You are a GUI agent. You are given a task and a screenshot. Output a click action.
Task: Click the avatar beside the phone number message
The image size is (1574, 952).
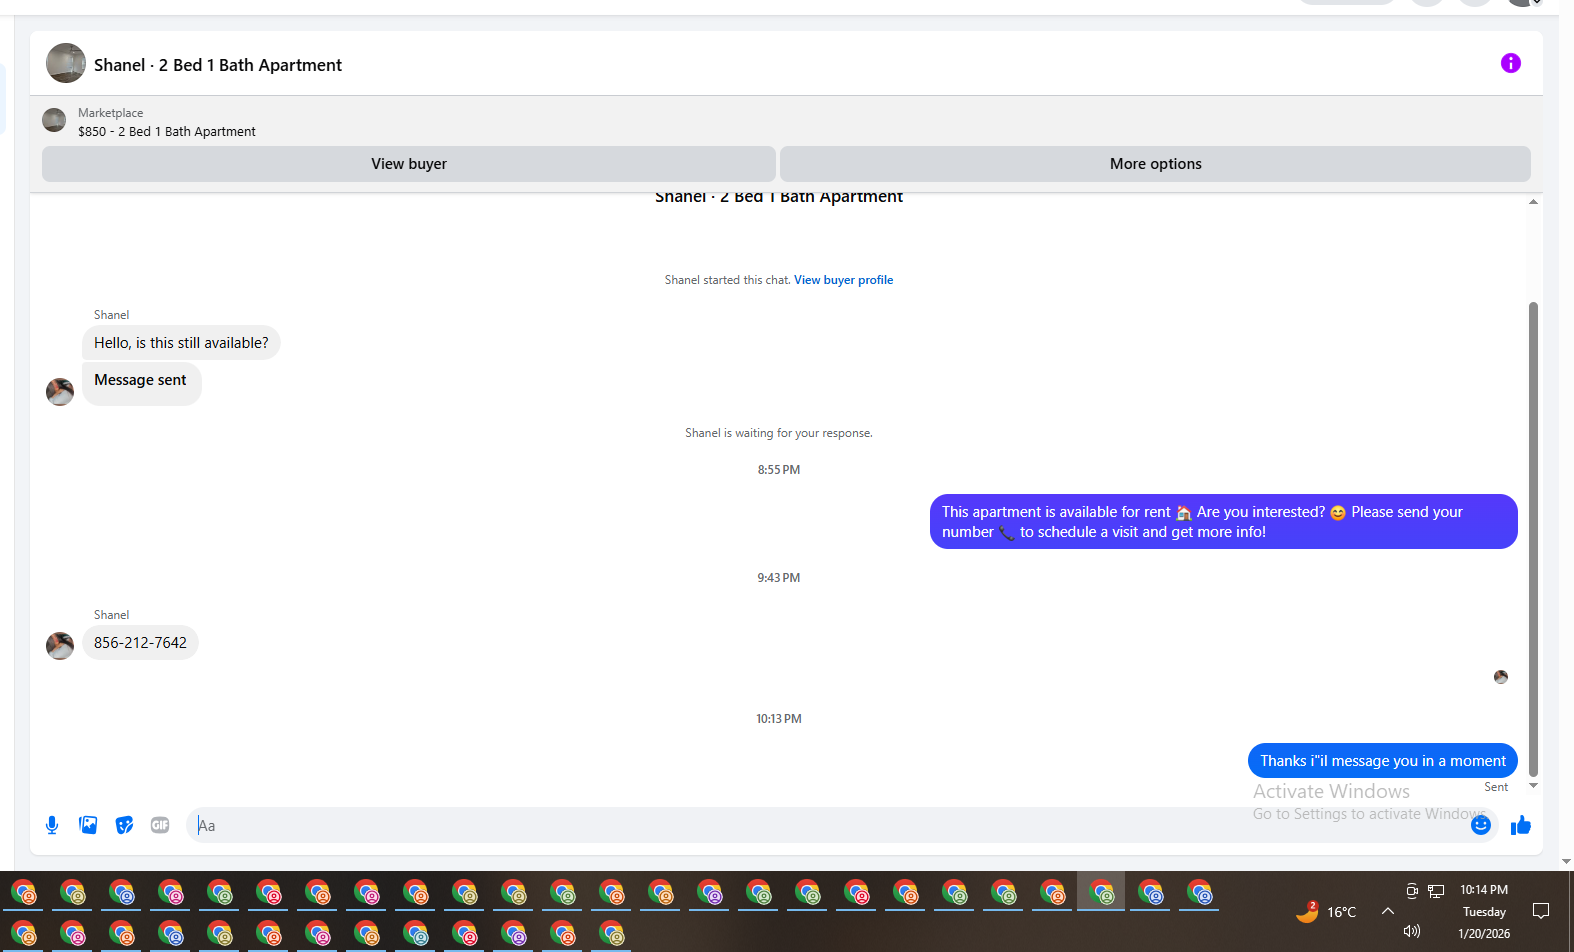point(60,646)
